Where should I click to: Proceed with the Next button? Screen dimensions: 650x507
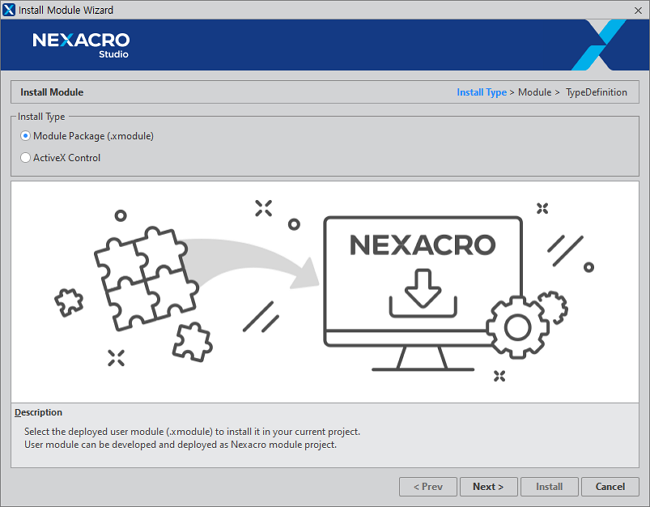tap(488, 487)
